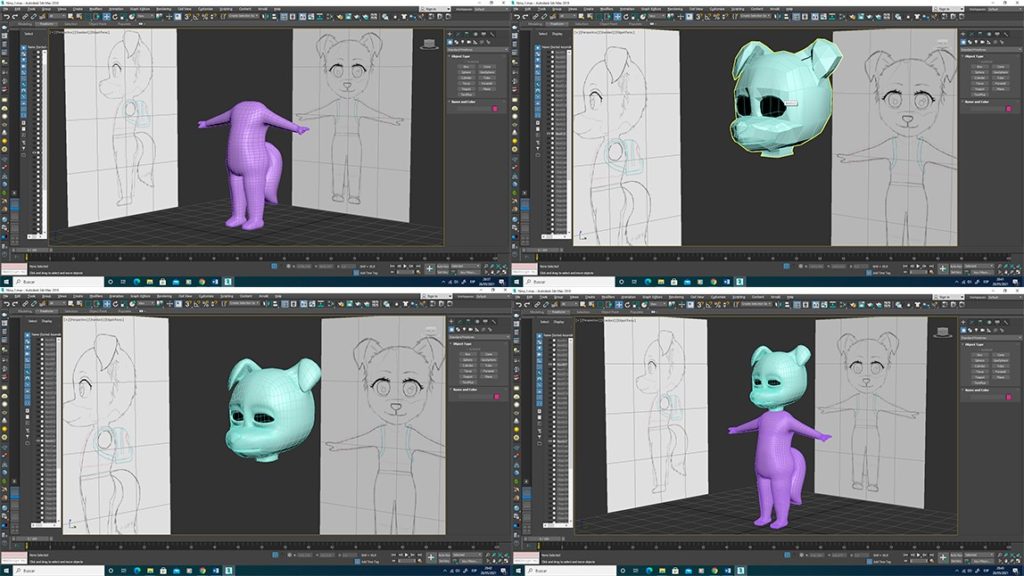Viewport: 1024px width, 576px height.
Task: Click the Set Key plus button in the bottom-left window
Action: [x=431, y=555]
